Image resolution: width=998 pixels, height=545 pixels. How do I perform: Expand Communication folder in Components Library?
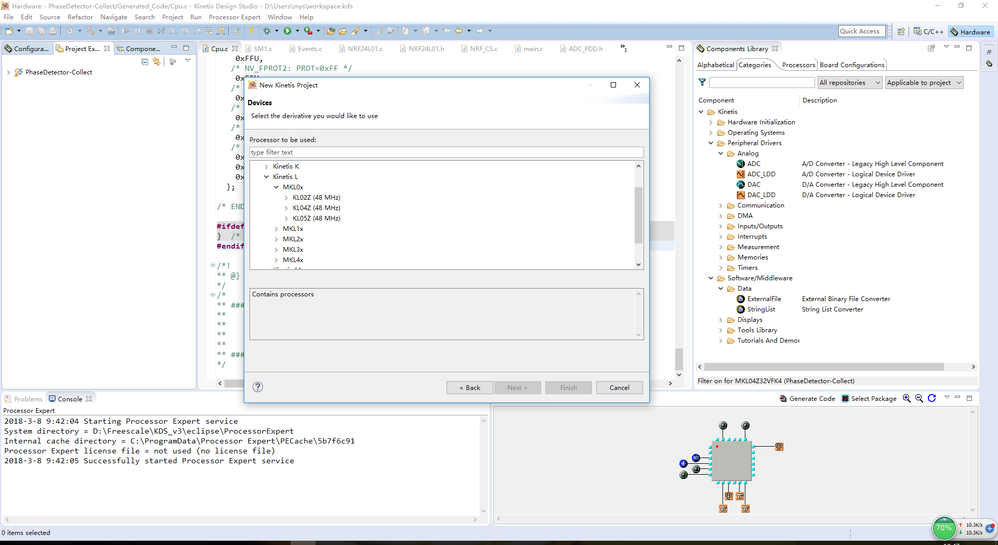point(721,206)
